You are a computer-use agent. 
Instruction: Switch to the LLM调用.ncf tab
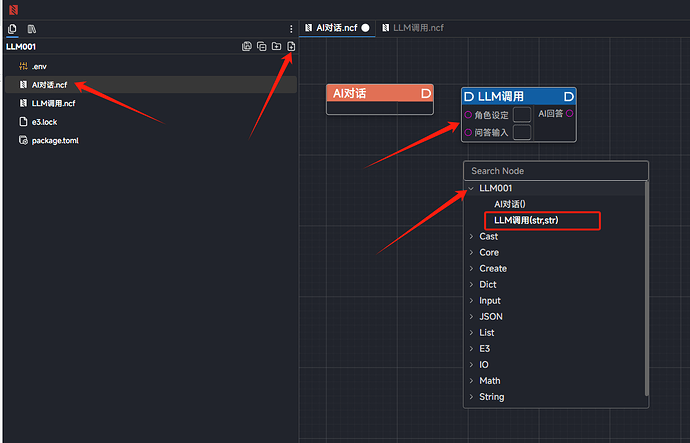coord(416,28)
